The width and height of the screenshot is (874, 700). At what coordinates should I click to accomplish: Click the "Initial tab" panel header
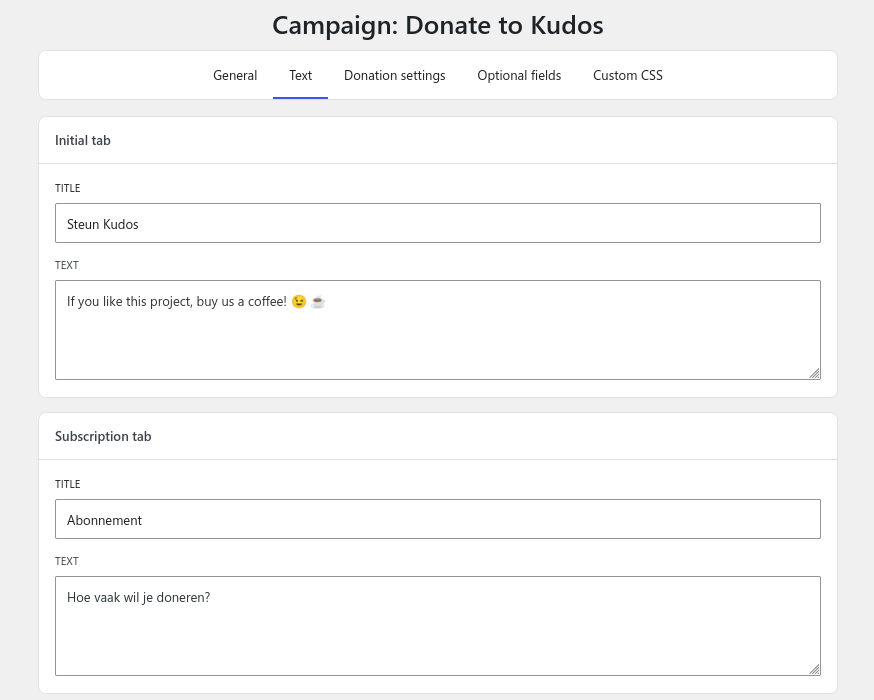tap(83, 140)
